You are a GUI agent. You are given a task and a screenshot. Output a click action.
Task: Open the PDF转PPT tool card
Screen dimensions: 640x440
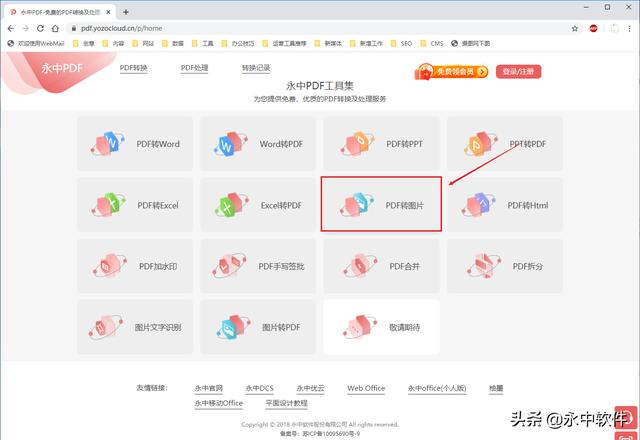click(382, 144)
